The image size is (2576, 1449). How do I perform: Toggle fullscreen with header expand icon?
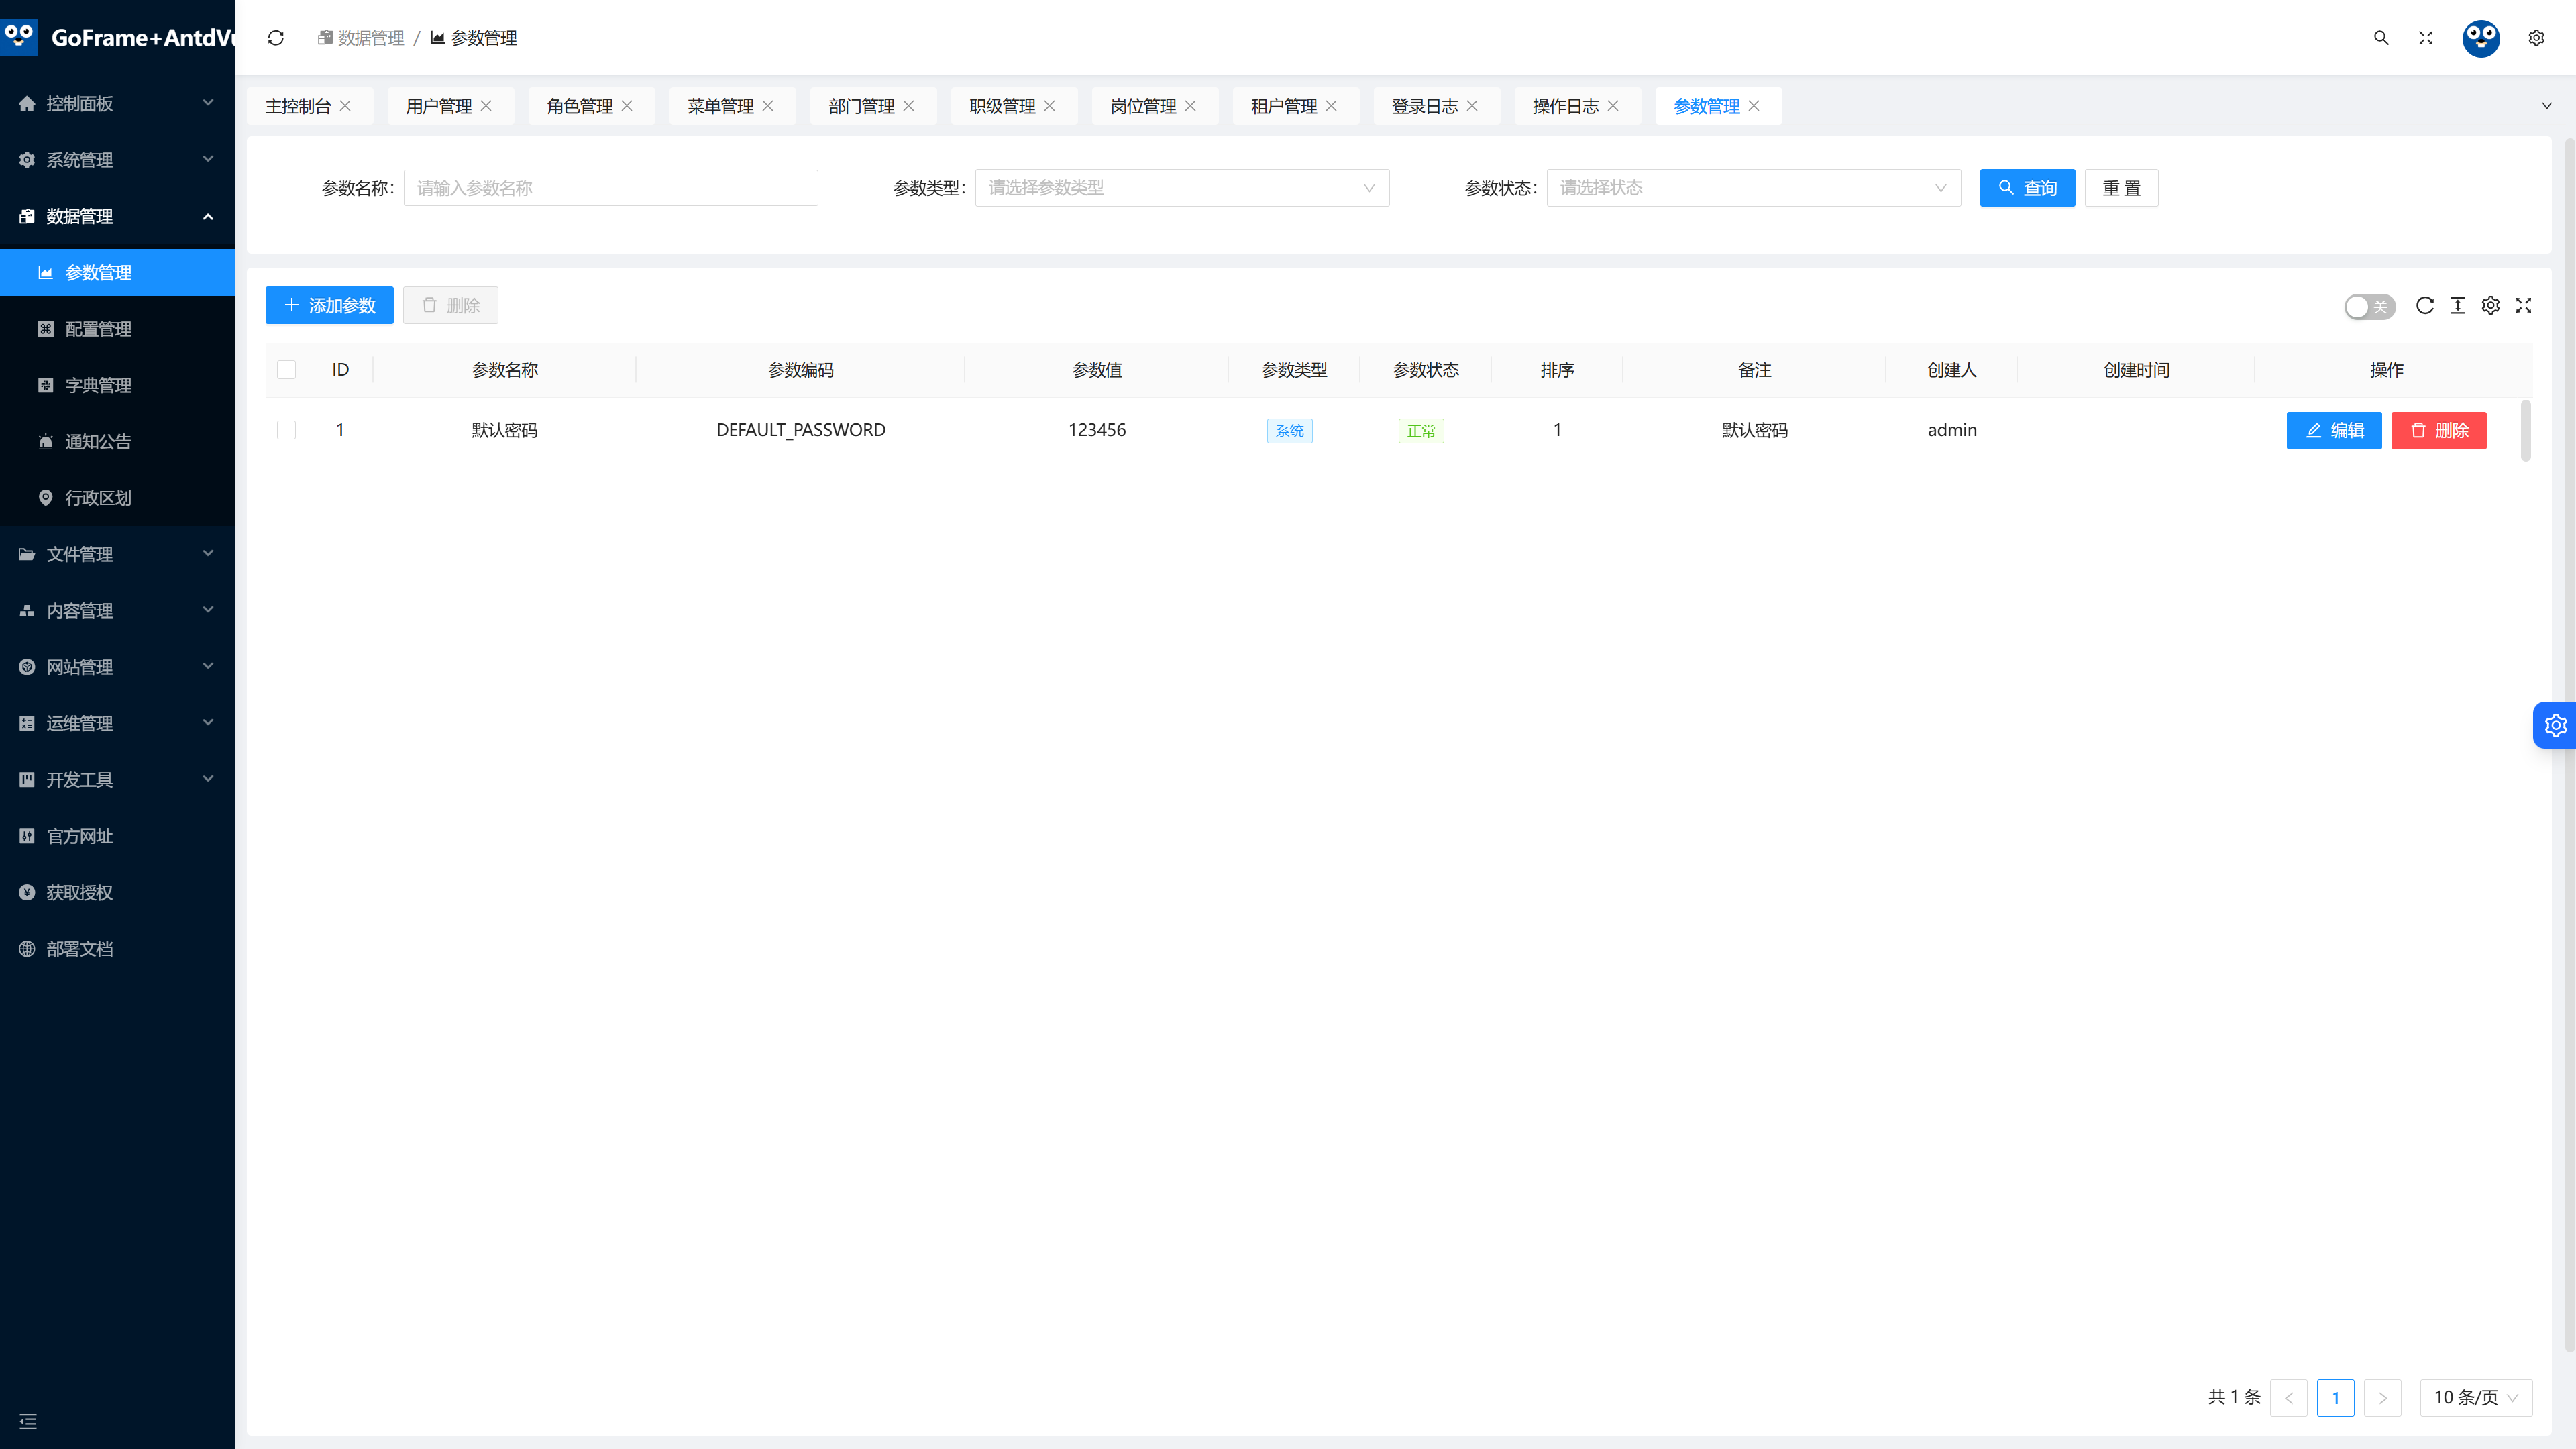click(x=2426, y=38)
